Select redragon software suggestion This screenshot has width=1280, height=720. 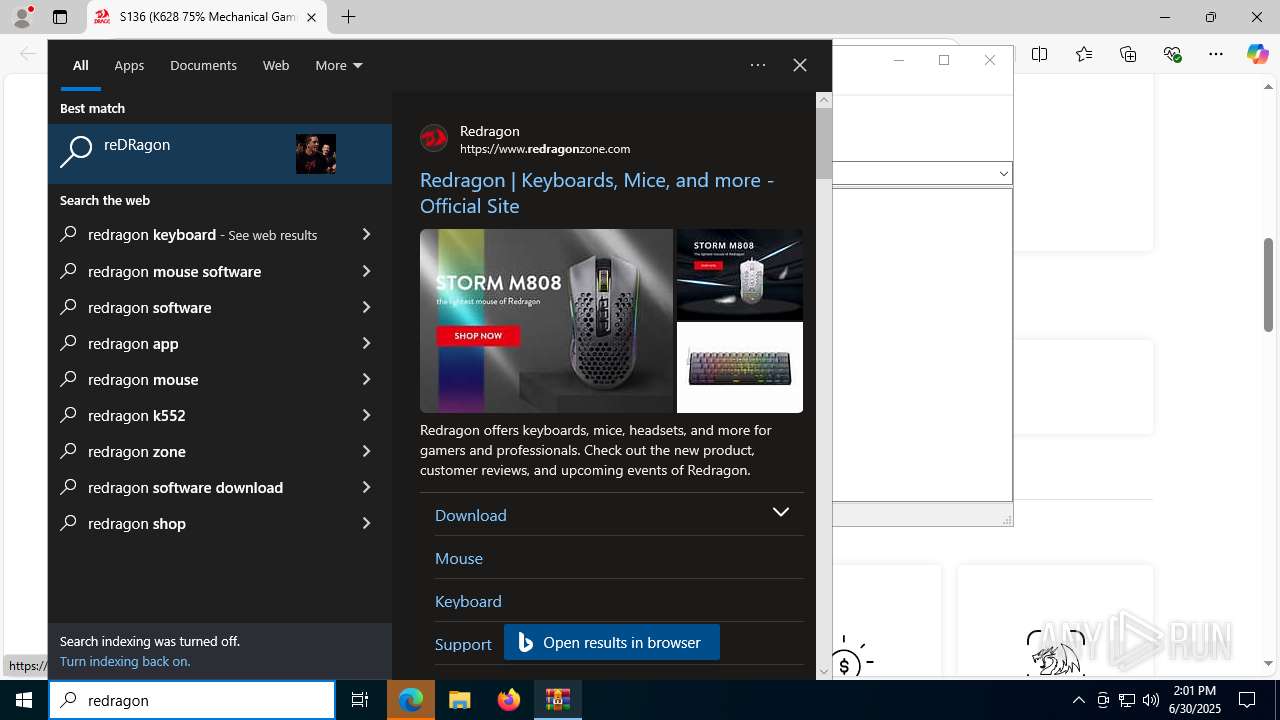coord(149,307)
